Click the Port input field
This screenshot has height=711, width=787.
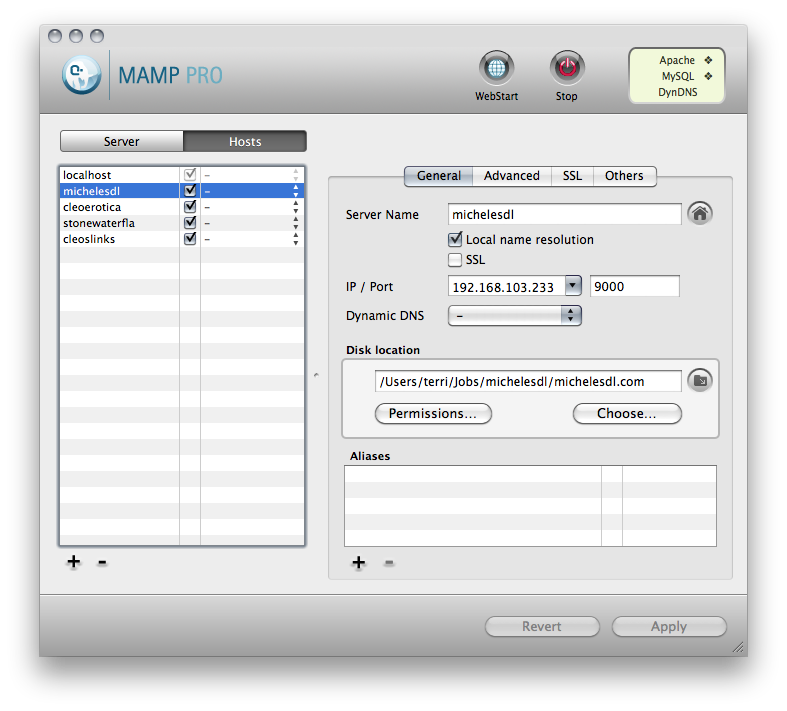(x=634, y=287)
